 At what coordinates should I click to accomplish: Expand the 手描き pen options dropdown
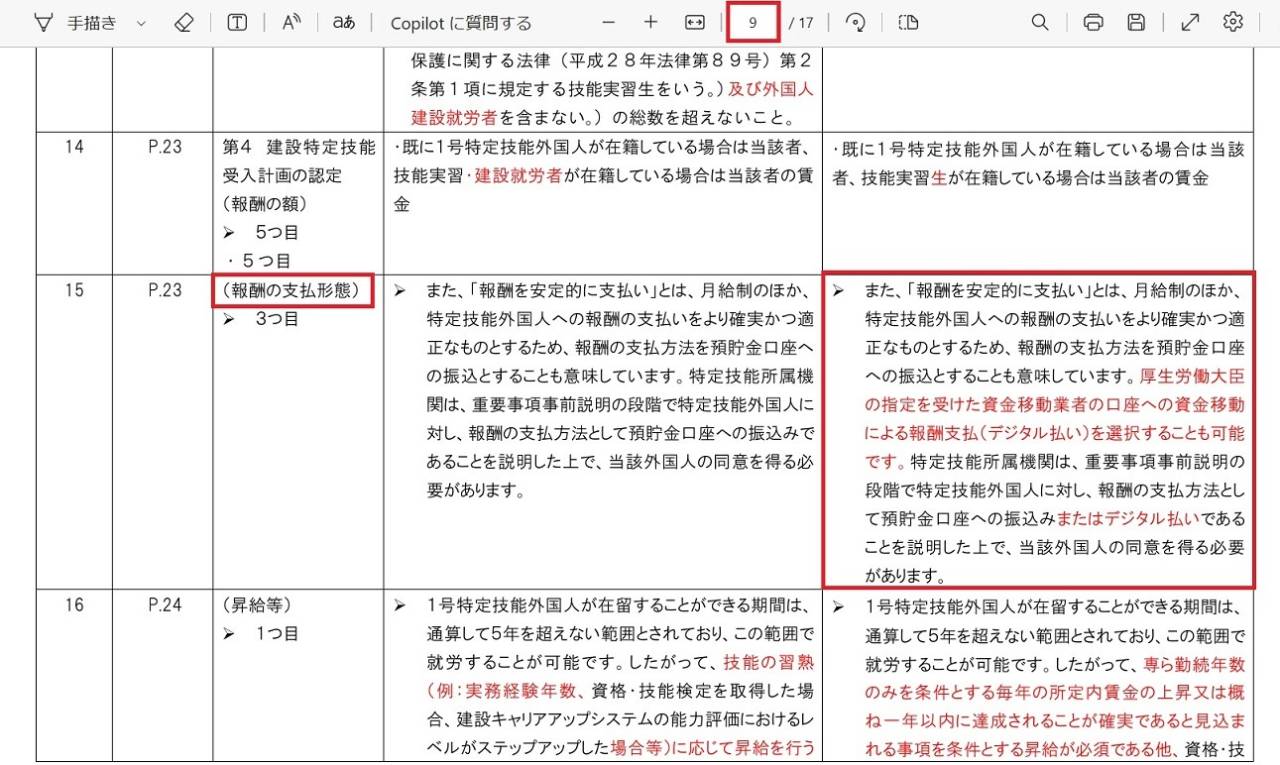140,23
